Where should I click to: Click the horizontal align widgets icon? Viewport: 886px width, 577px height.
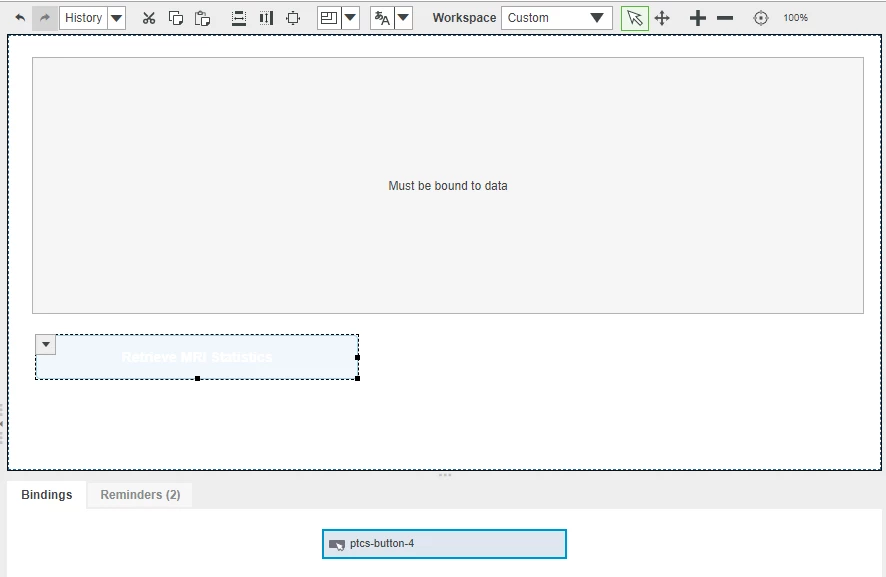pyautogui.click(x=239, y=18)
